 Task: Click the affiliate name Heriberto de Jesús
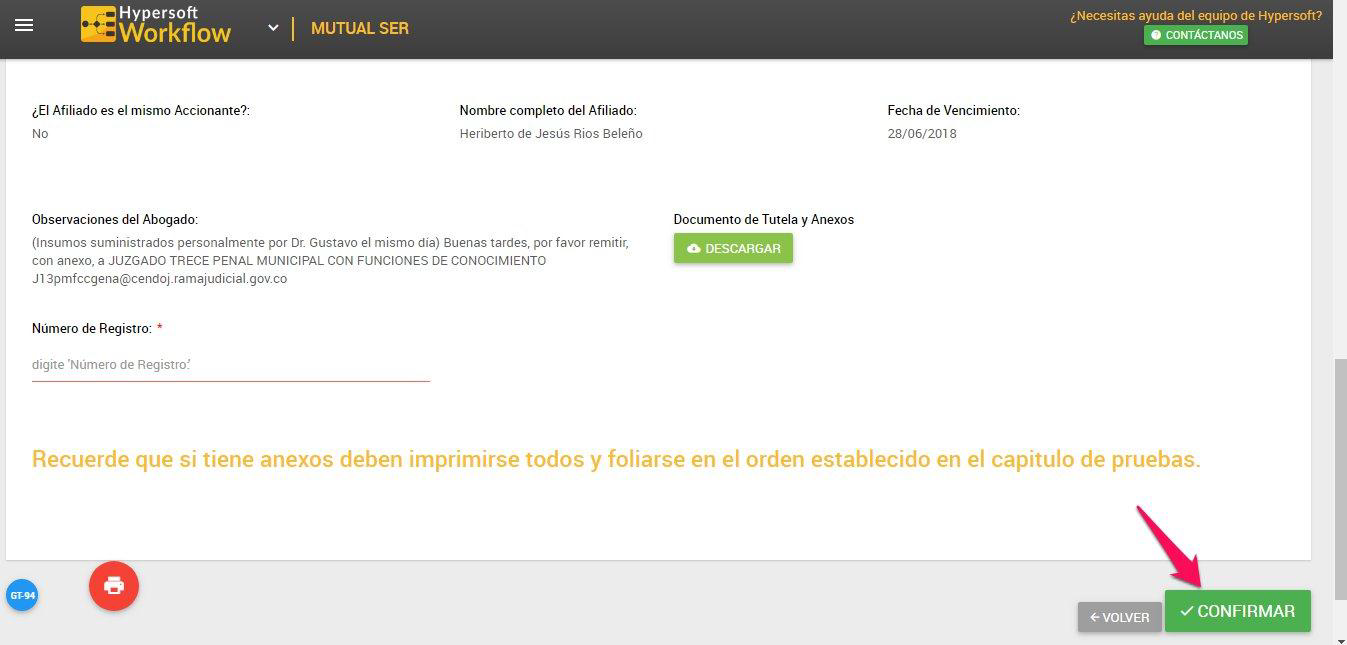click(551, 134)
